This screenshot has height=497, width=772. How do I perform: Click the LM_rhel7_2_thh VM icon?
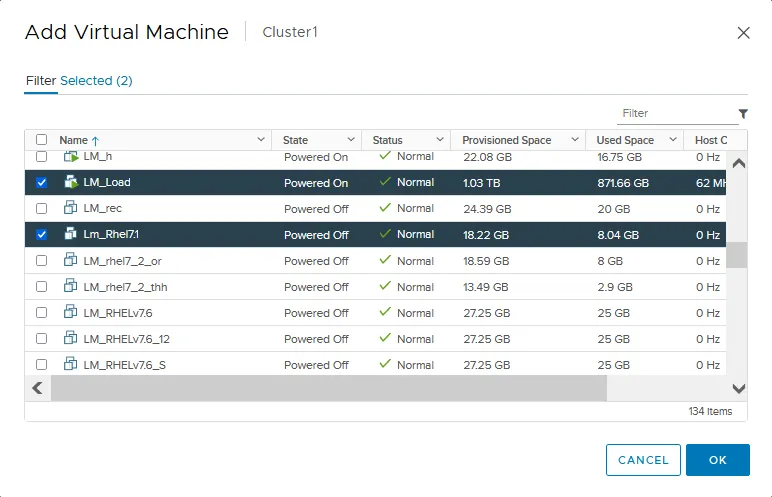tap(70, 286)
